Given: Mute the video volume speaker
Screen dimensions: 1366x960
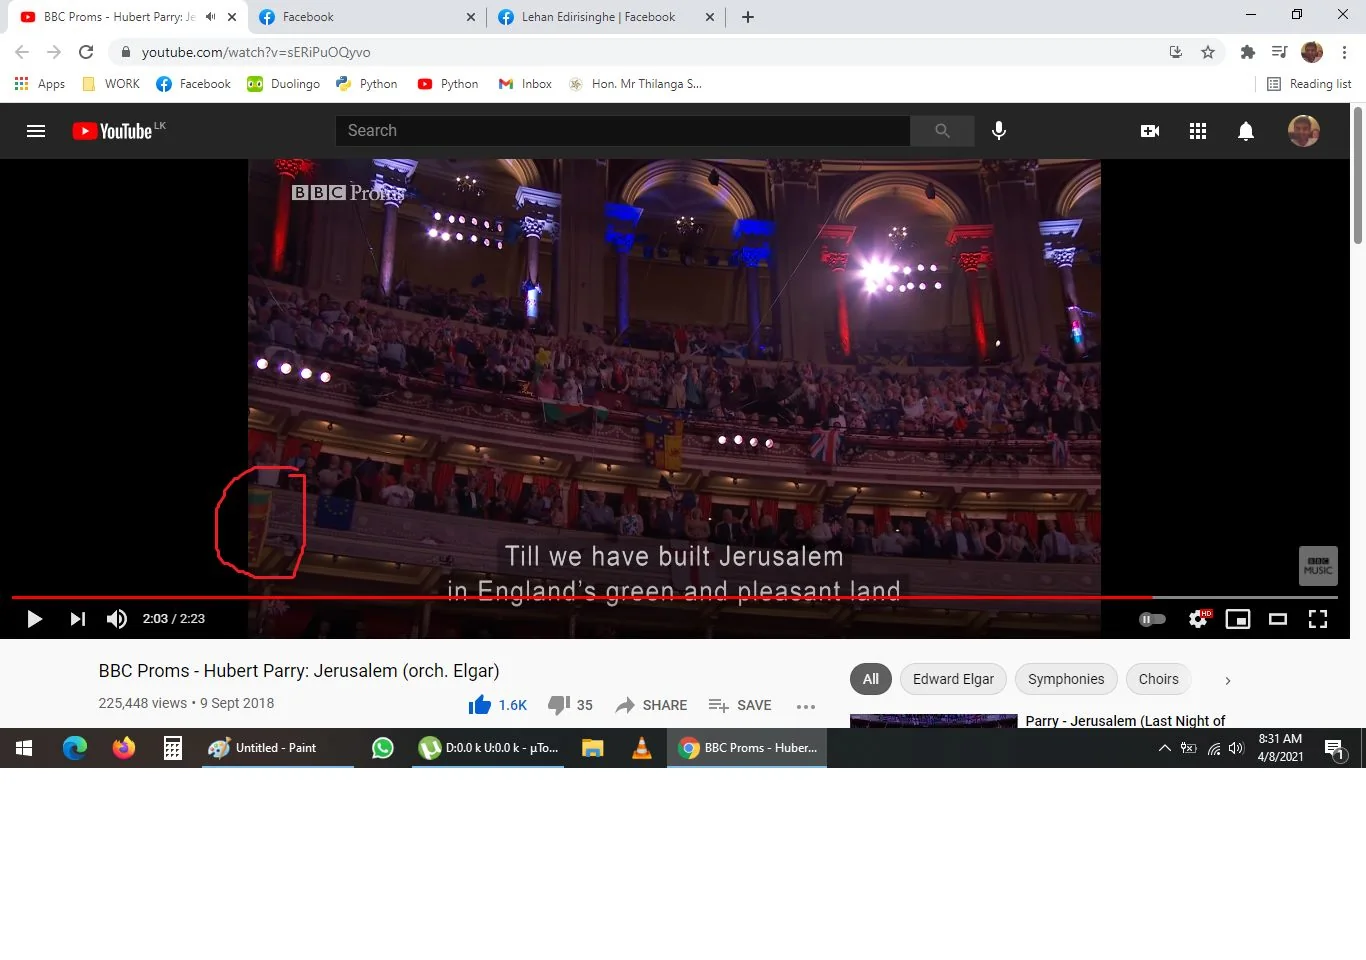Looking at the screenshot, I should click(x=117, y=619).
